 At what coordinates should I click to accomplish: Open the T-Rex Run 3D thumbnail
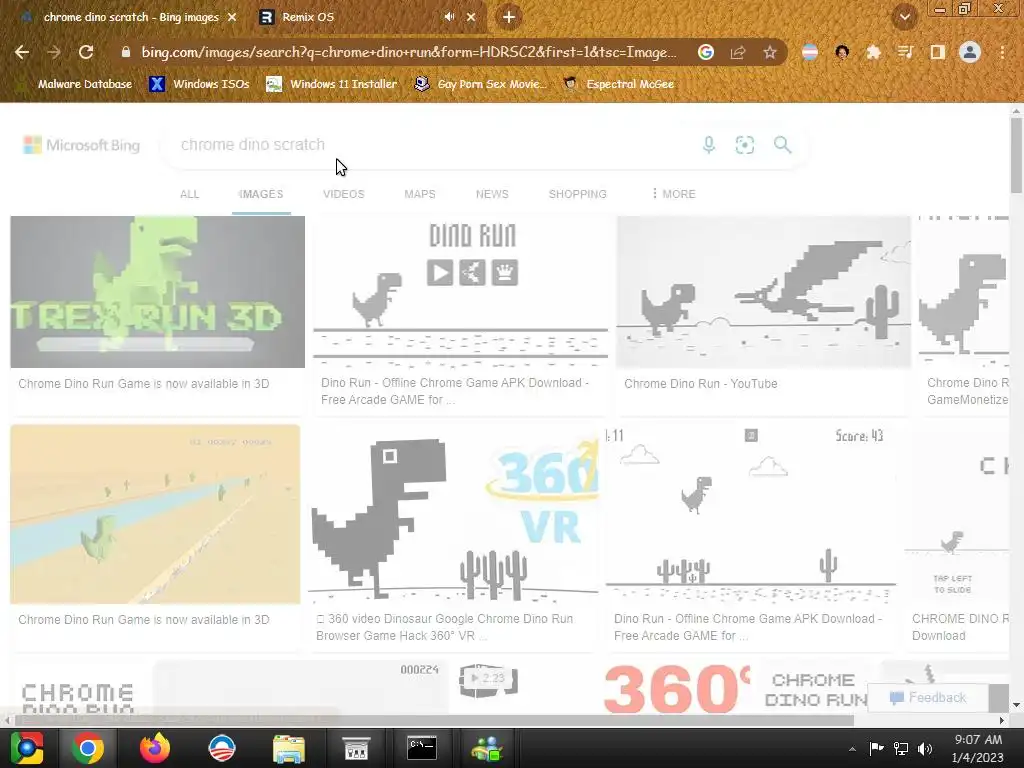pos(157,292)
